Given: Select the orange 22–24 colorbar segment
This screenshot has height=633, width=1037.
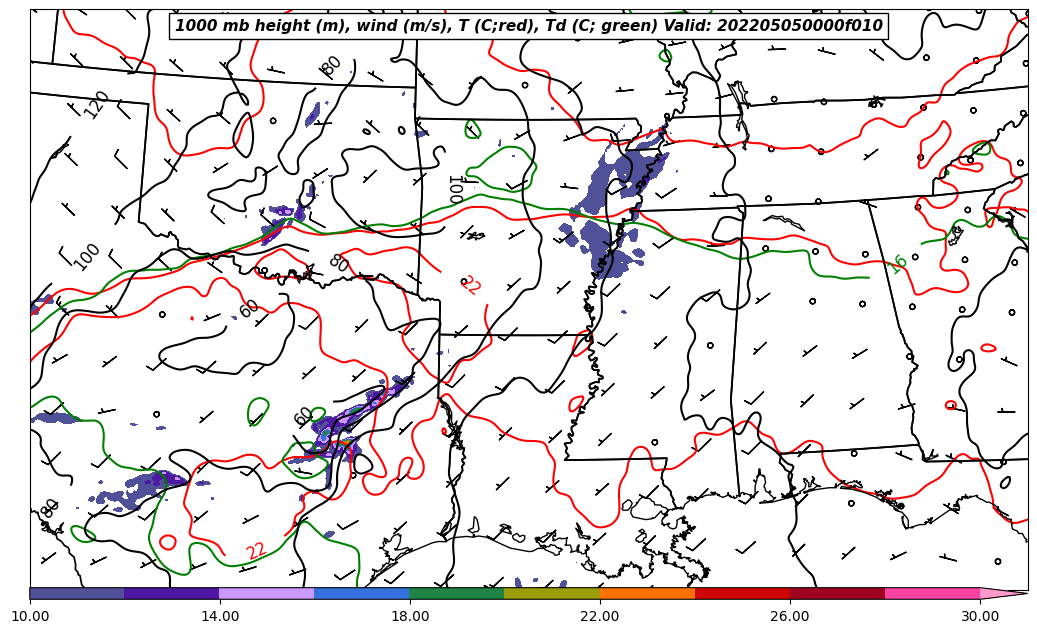Looking at the screenshot, I should coord(646,593).
